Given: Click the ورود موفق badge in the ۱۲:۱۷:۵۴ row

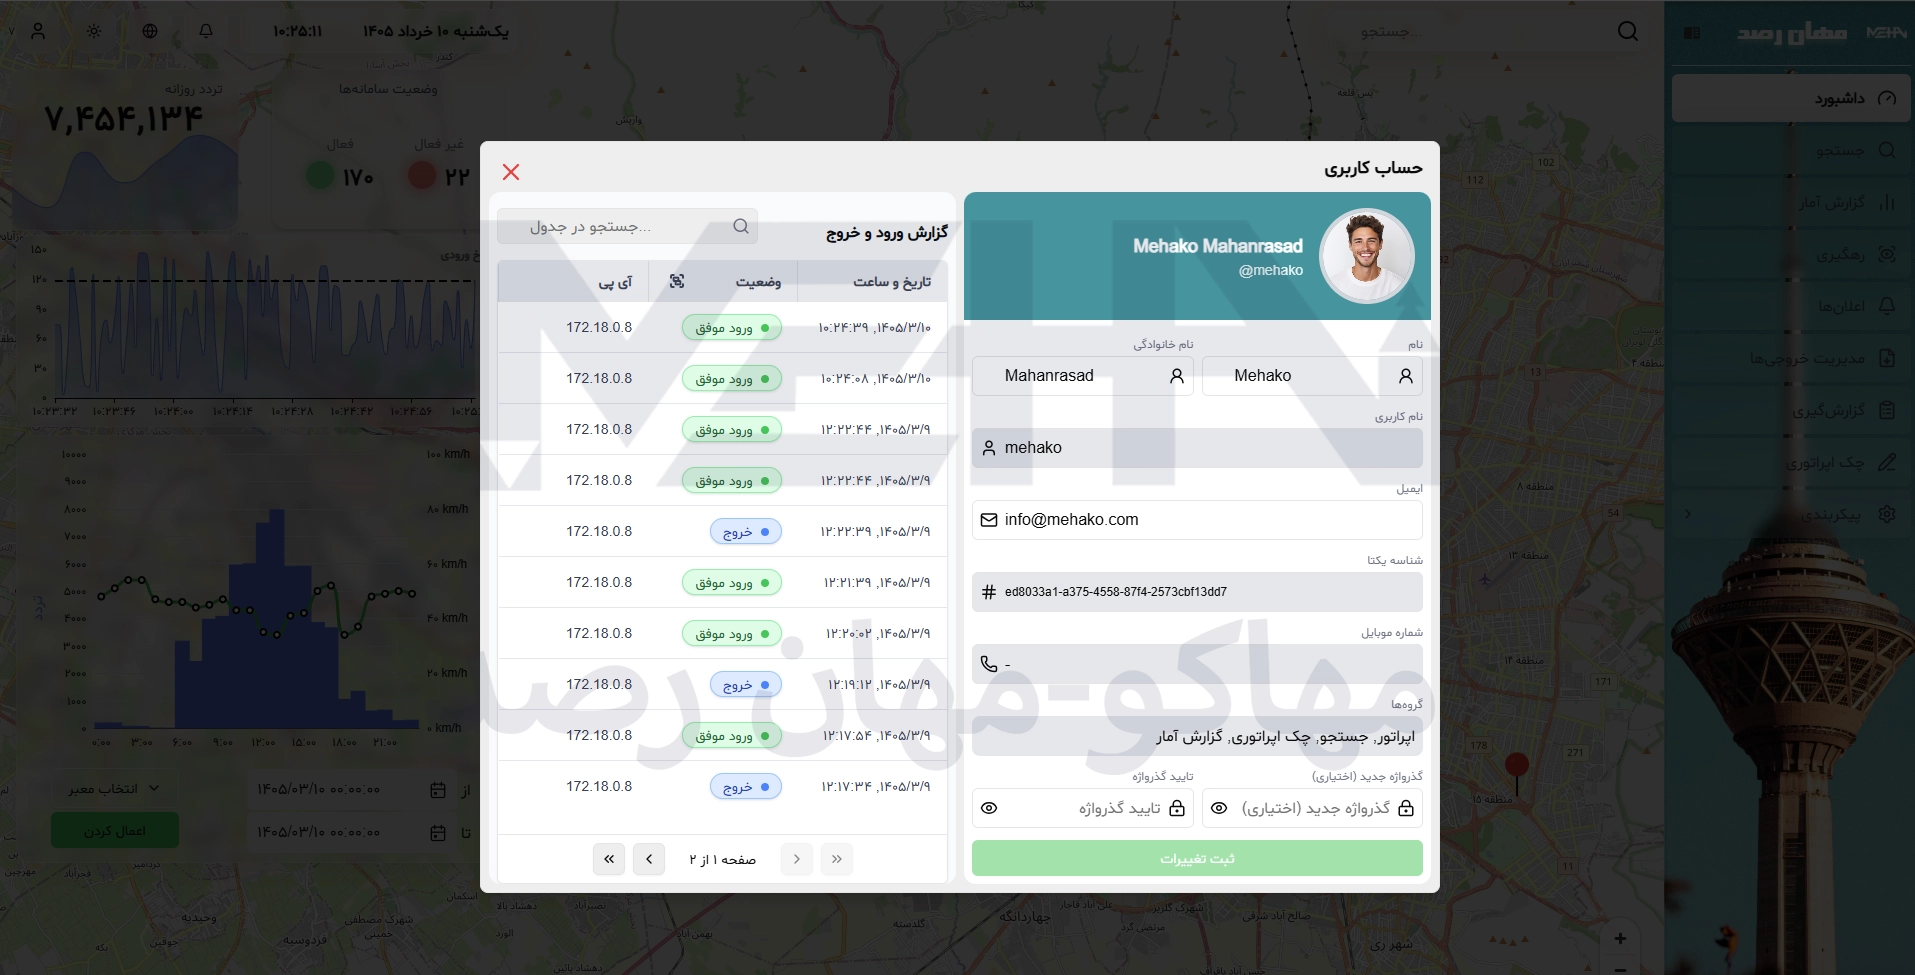Looking at the screenshot, I should tap(732, 736).
